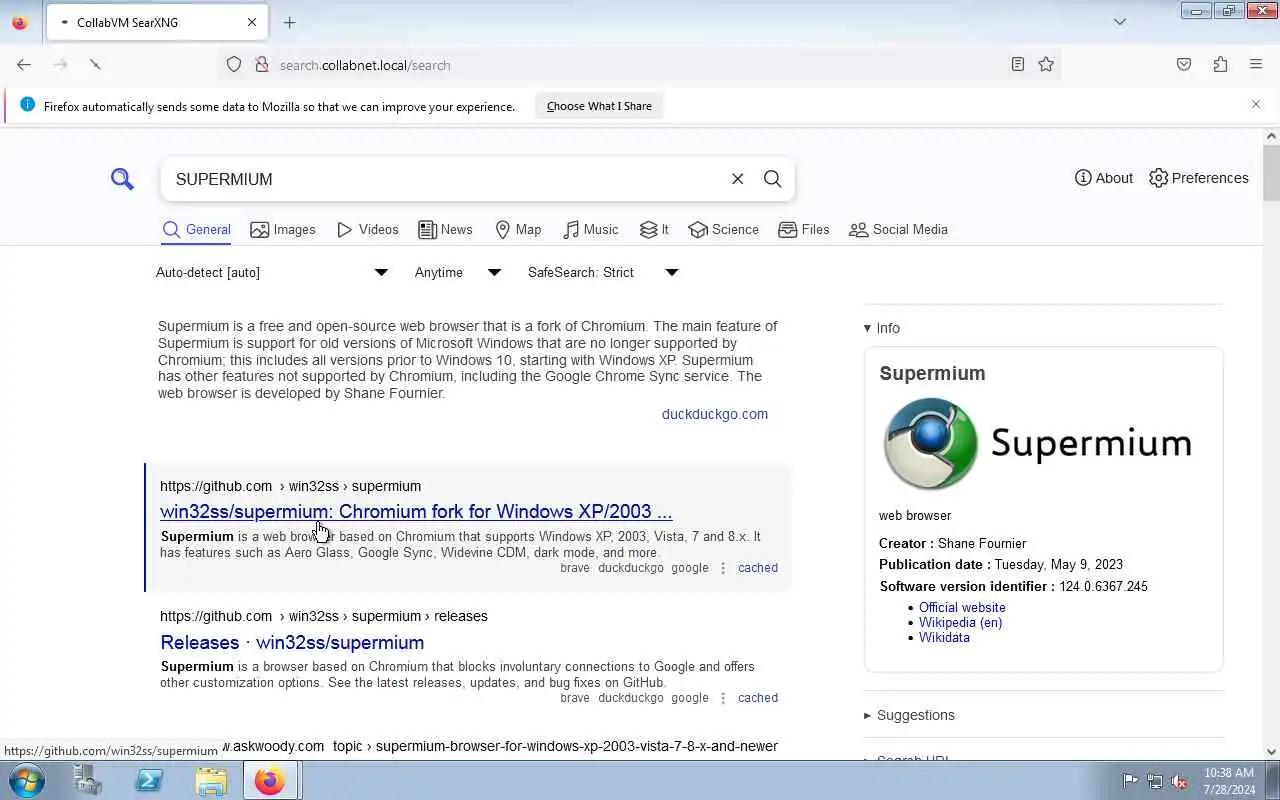Click the muted volume tray icon
The image size is (1280, 800).
[1179, 781]
